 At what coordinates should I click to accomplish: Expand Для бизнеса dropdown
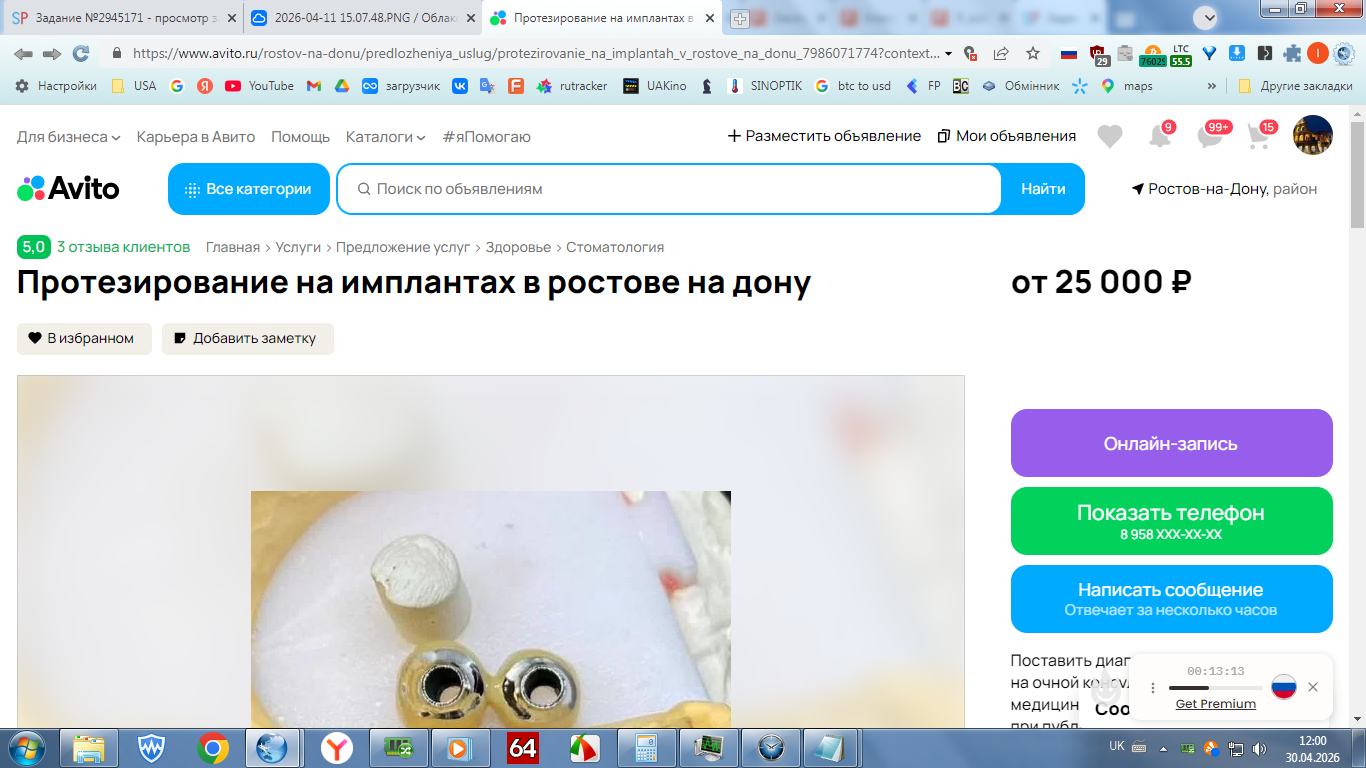69,136
